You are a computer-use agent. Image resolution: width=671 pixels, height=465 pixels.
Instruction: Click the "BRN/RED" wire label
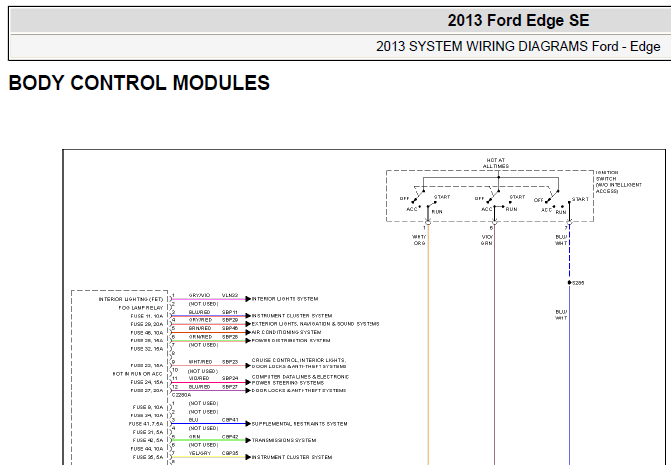tap(200, 328)
